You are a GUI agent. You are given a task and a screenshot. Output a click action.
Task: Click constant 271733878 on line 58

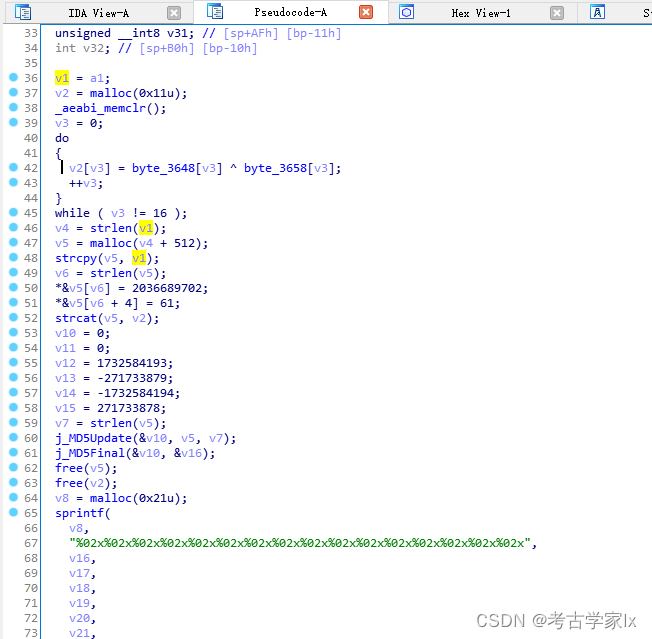tap(128, 408)
